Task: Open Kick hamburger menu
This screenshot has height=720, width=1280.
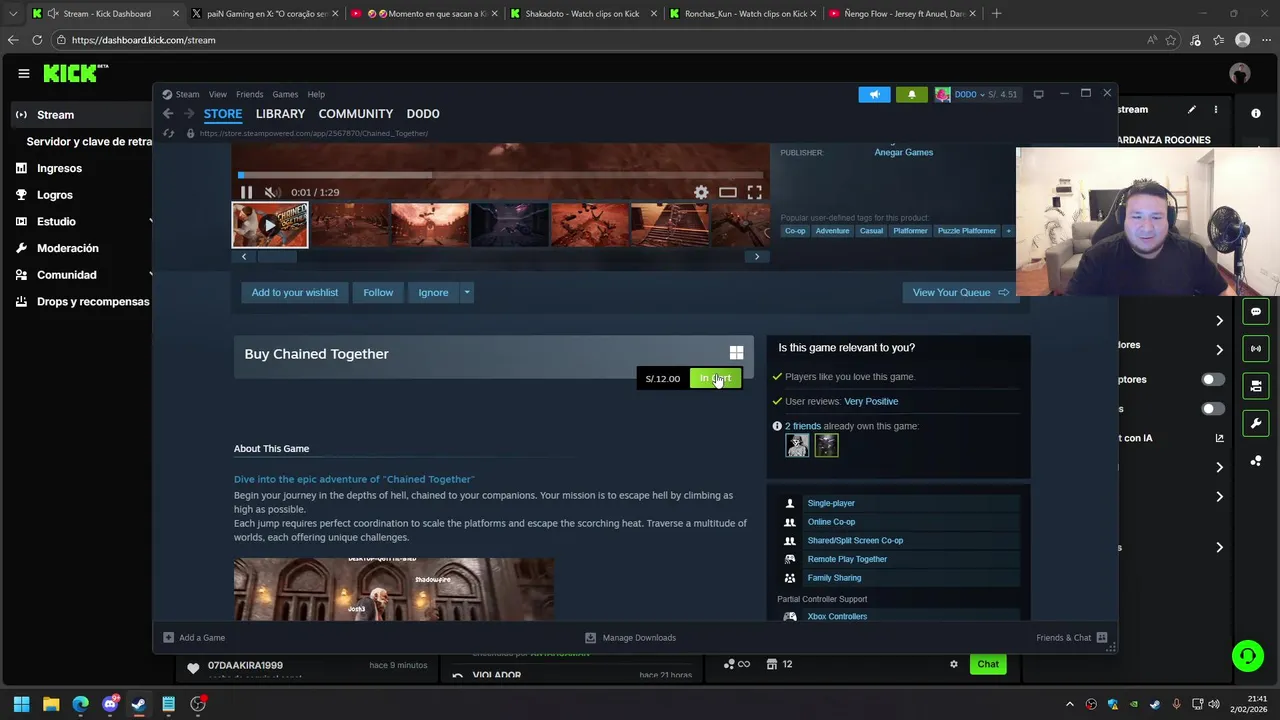Action: 23,73
